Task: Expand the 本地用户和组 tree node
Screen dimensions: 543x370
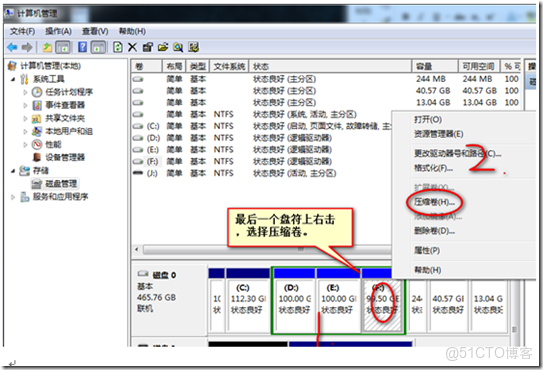Action: 25,132
